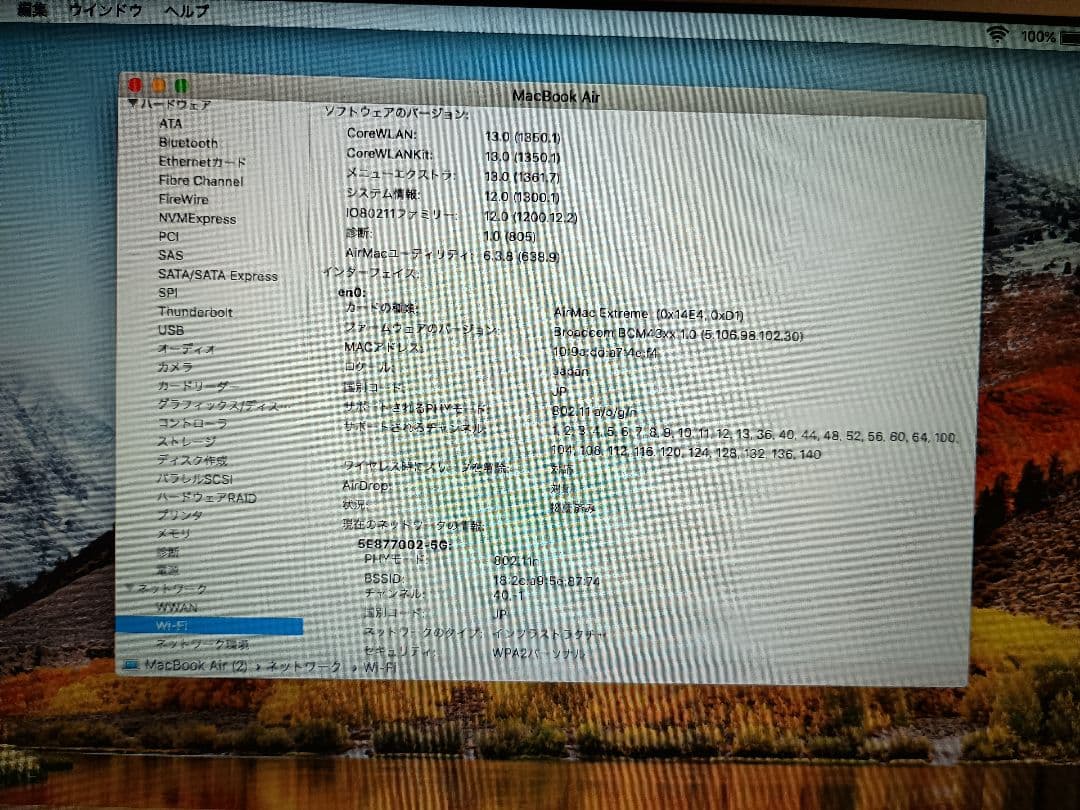Open the Wi-Fi status menu bar icon
Viewport: 1080px width, 810px height.
997,34
